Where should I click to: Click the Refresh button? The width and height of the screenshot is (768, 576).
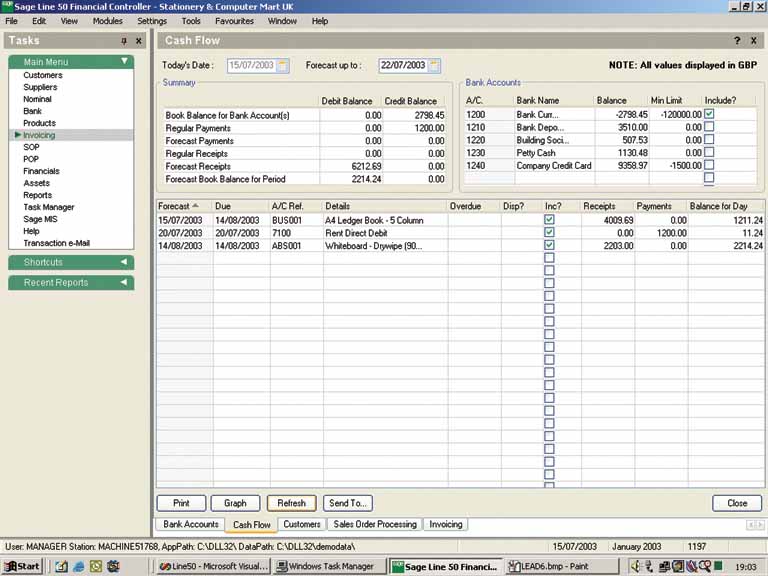[291, 503]
